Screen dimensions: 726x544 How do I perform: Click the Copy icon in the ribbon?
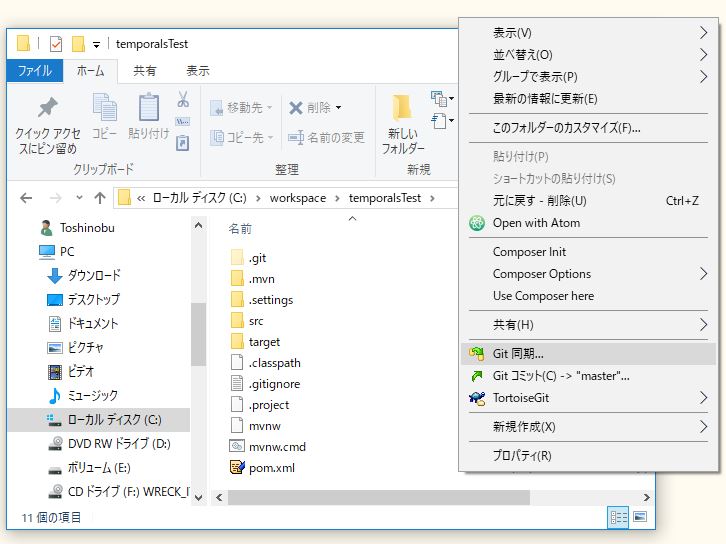[105, 106]
